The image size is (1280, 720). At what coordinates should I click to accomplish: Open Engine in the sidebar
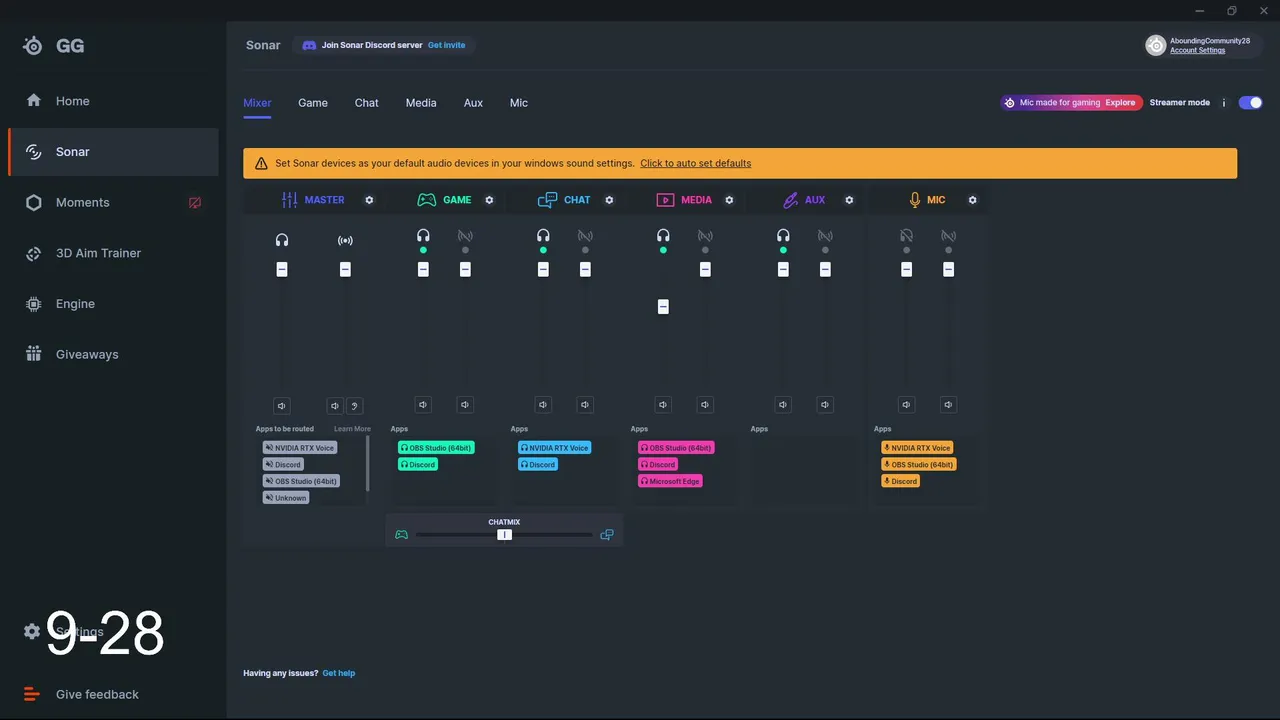pos(113,304)
